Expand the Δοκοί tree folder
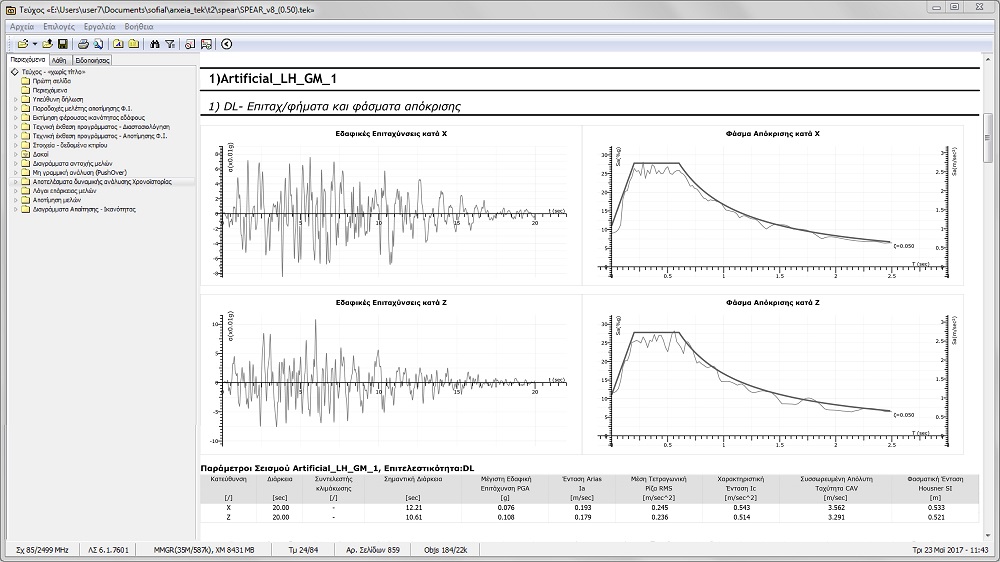Screen dimensions: 1000x562 click(x=14, y=154)
